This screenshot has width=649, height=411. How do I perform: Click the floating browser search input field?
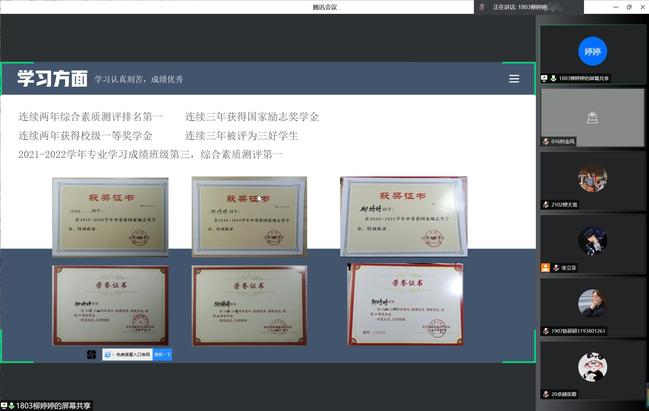[x=126, y=355]
